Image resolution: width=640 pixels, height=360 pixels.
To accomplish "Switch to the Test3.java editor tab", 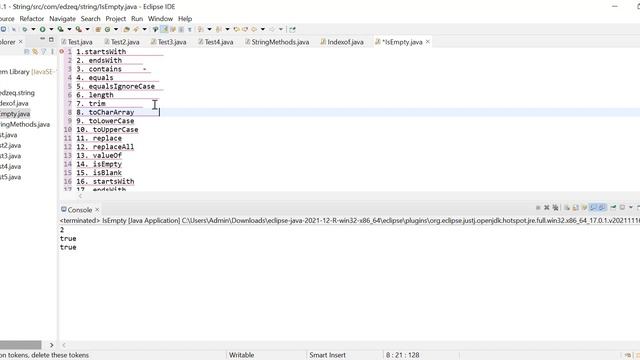I will (x=169, y=42).
